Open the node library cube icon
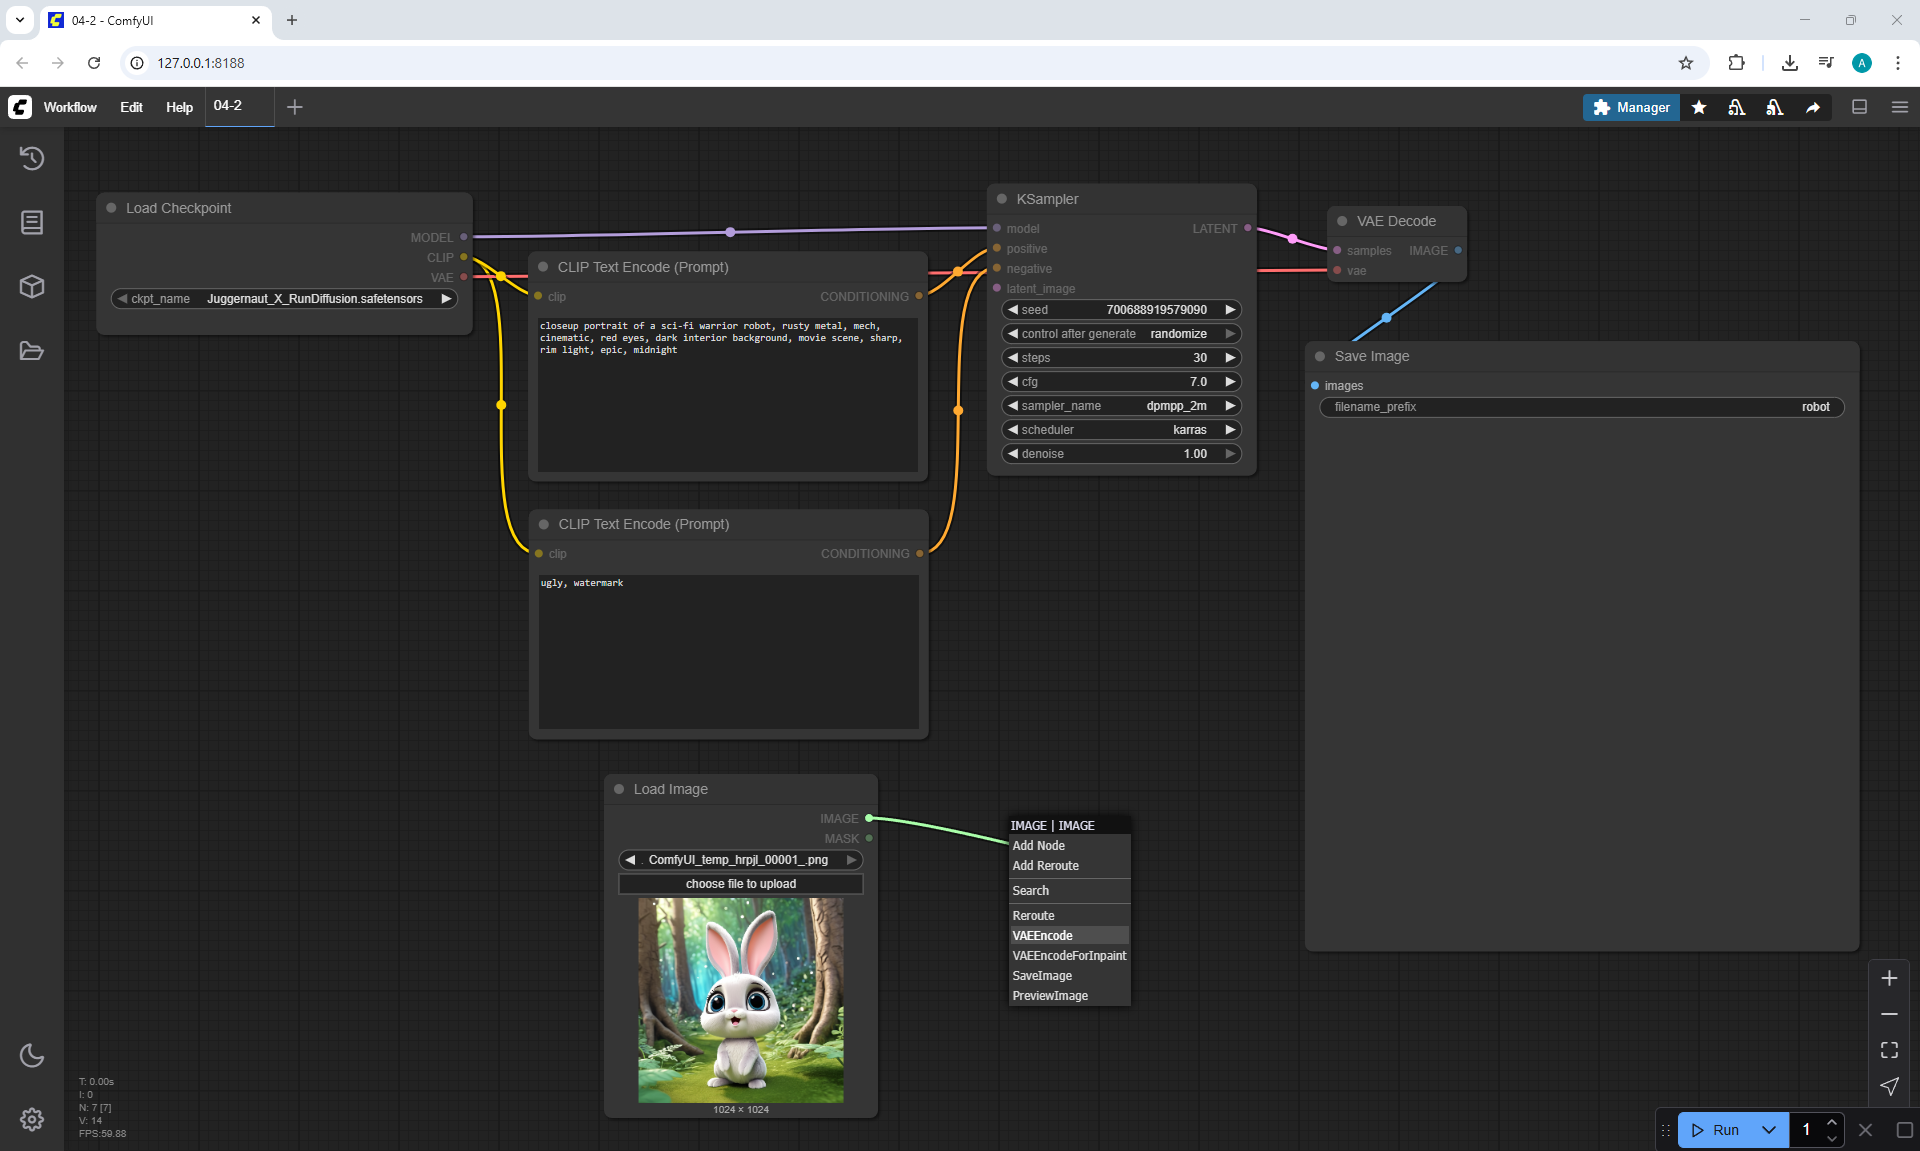1920x1151 pixels. click(x=32, y=287)
